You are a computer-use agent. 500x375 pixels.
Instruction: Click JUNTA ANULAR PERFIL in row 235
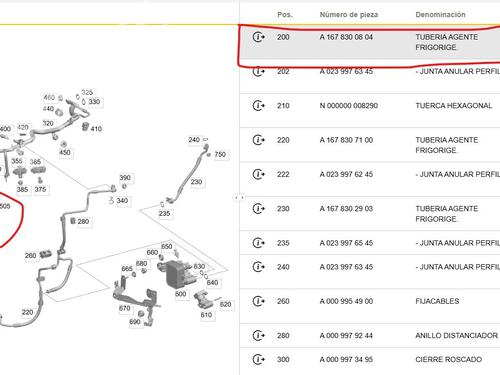459,243
